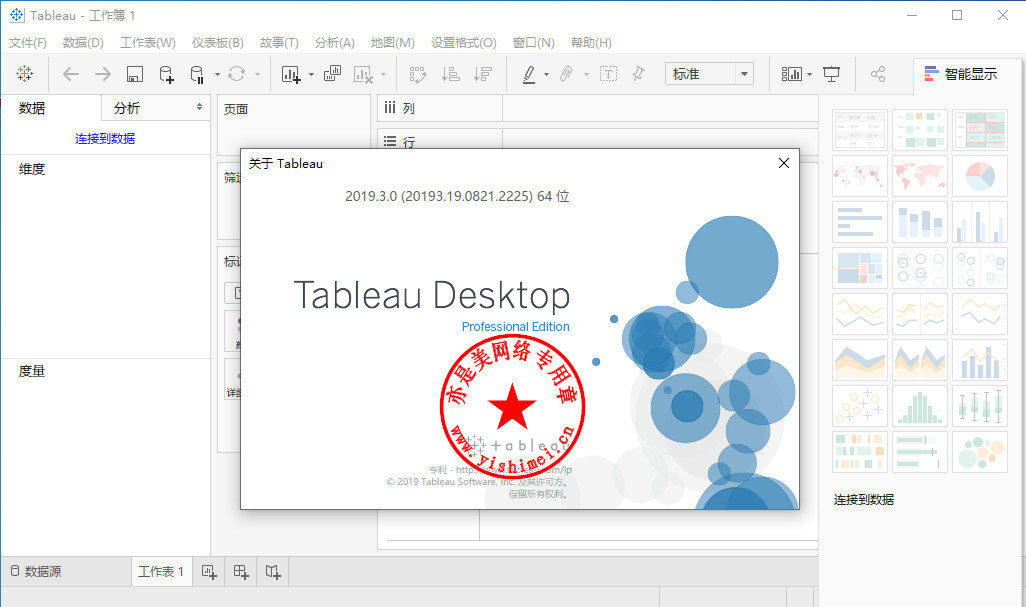Open the 工作表(W) menu
The image size is (1026, 607).
[x=148, y=43]
